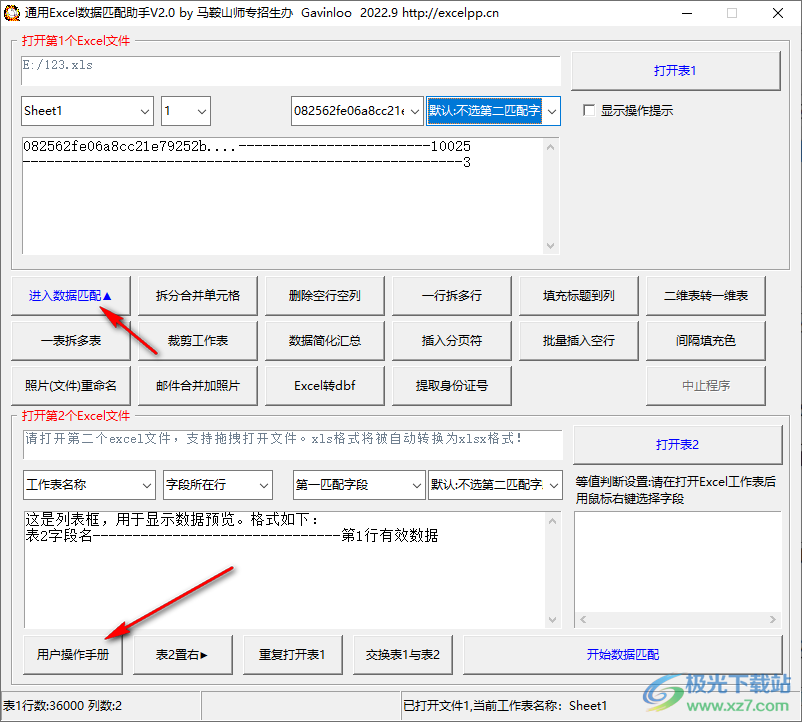Click 提取身份证号 button
The image size is (802, 722).
[x=452, y=386]
